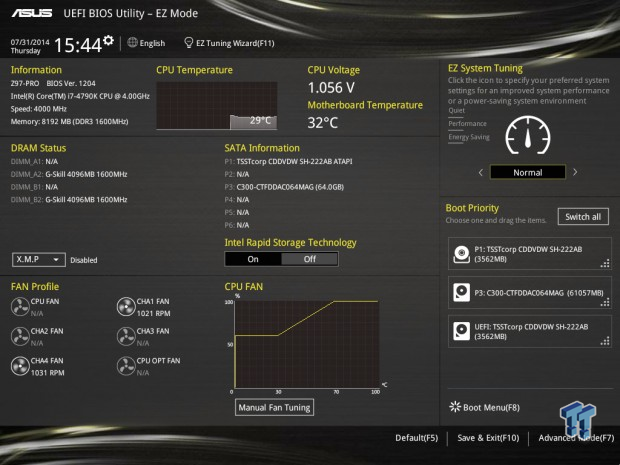Select boot entry P1: TSSTcorp CDDVDW SH-222AB
620x465 pixels.
530,253
